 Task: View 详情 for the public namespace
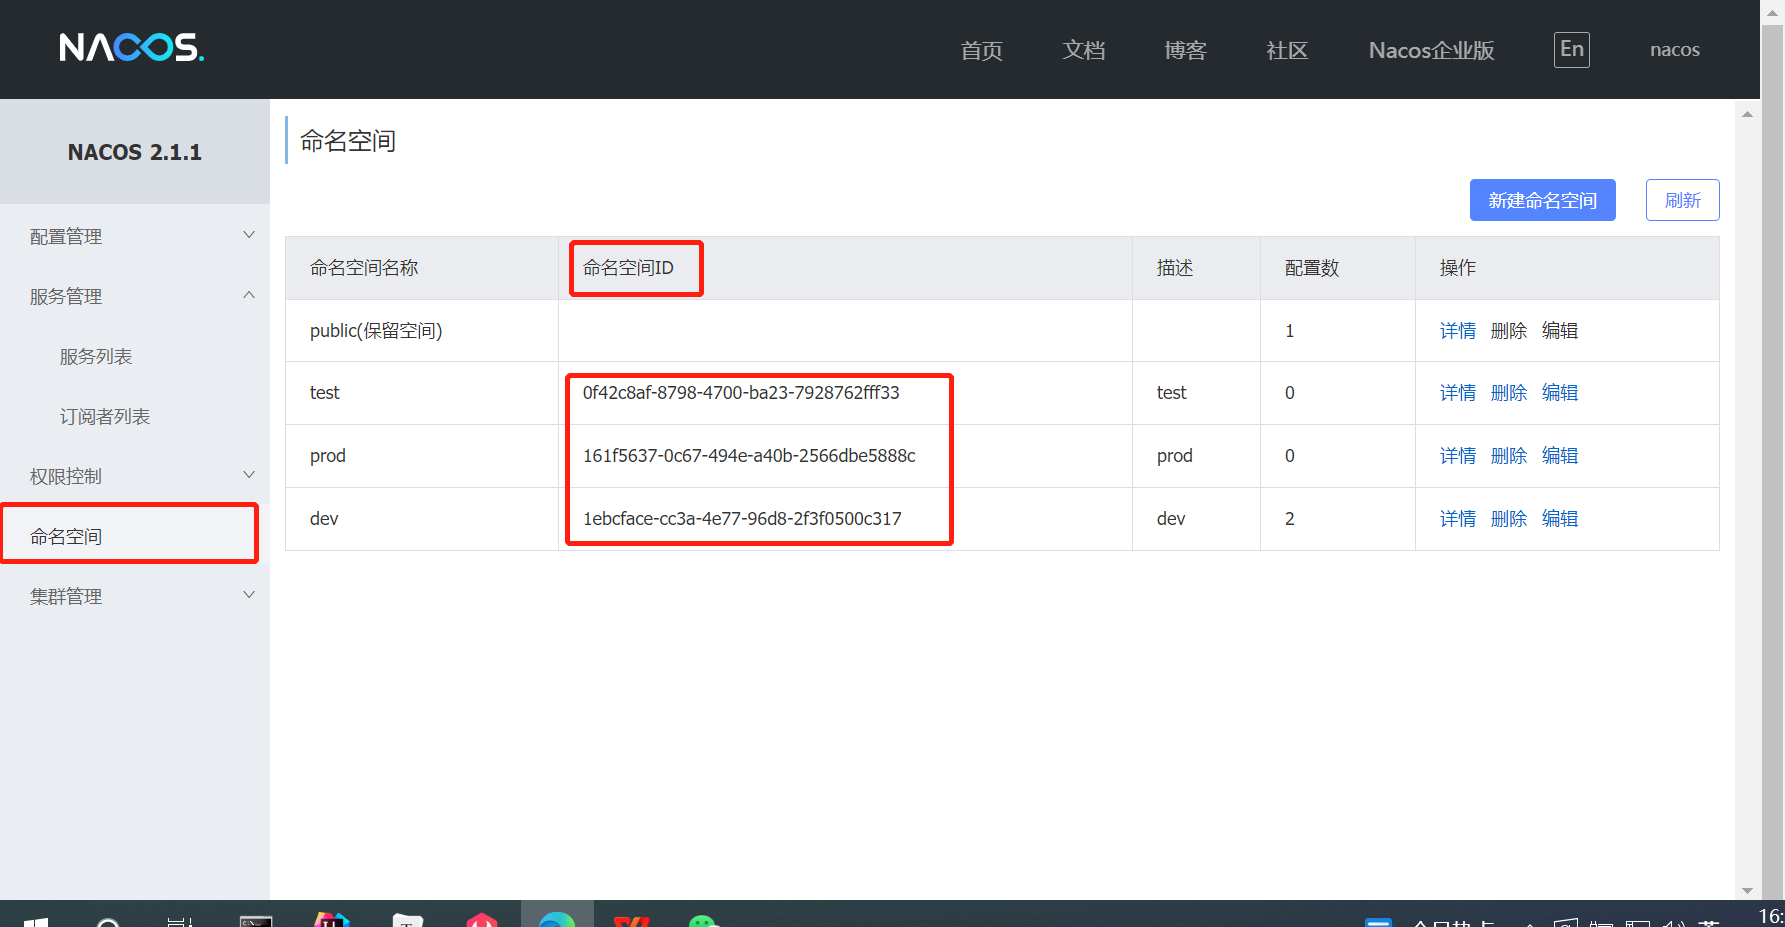coord(1457,331)
